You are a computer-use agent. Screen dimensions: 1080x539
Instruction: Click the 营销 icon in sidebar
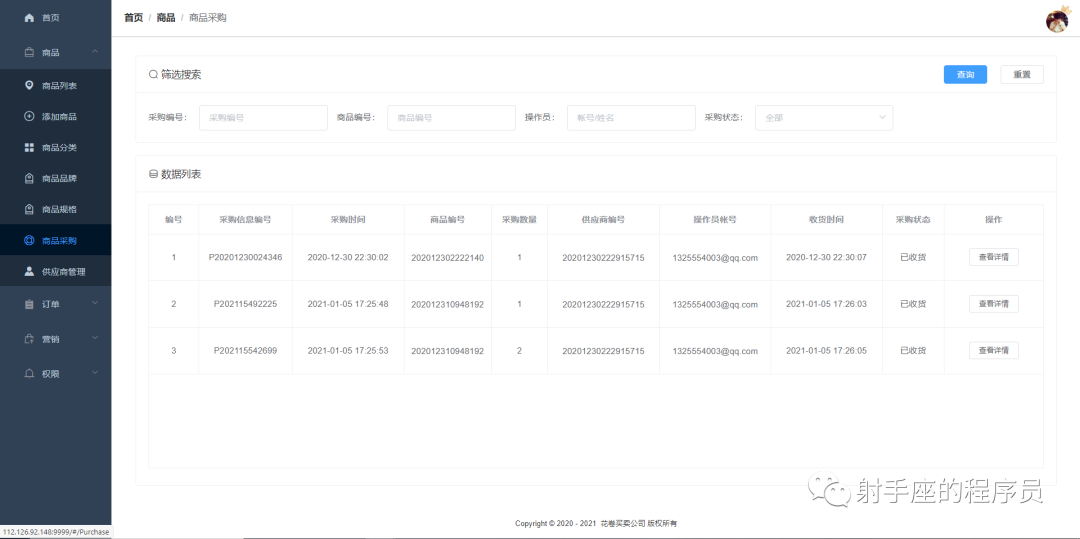[29, 339]
